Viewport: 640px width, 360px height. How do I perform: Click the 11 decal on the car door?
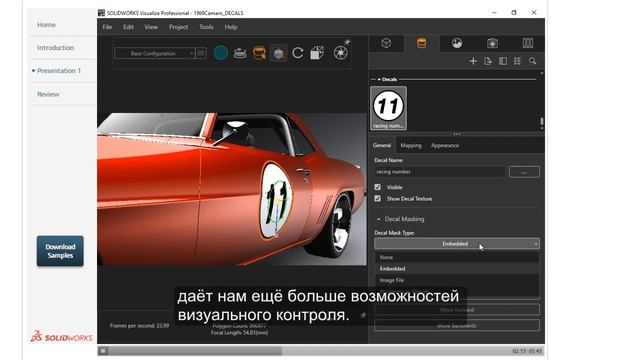tap(276, 200)
